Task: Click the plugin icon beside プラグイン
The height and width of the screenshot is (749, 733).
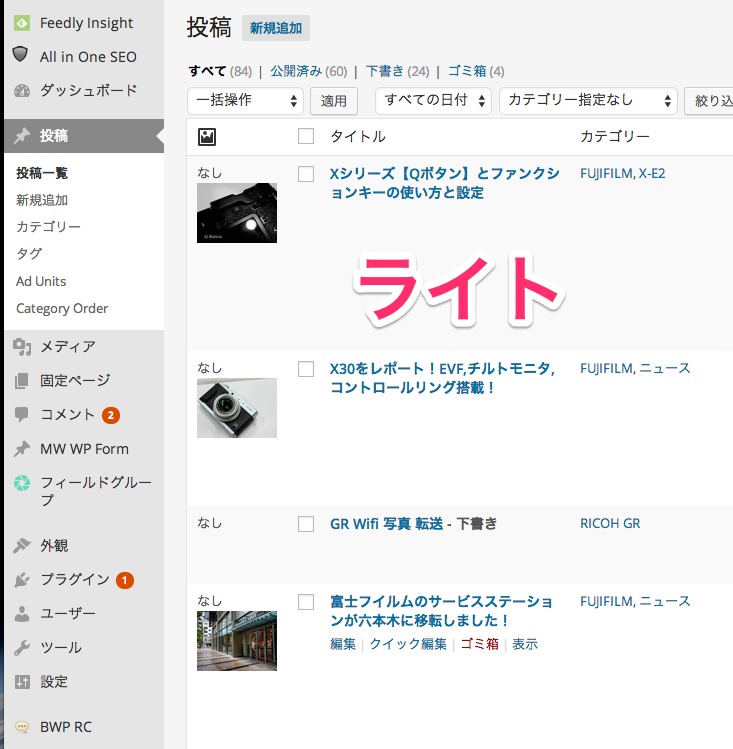Action: point(22,579)
